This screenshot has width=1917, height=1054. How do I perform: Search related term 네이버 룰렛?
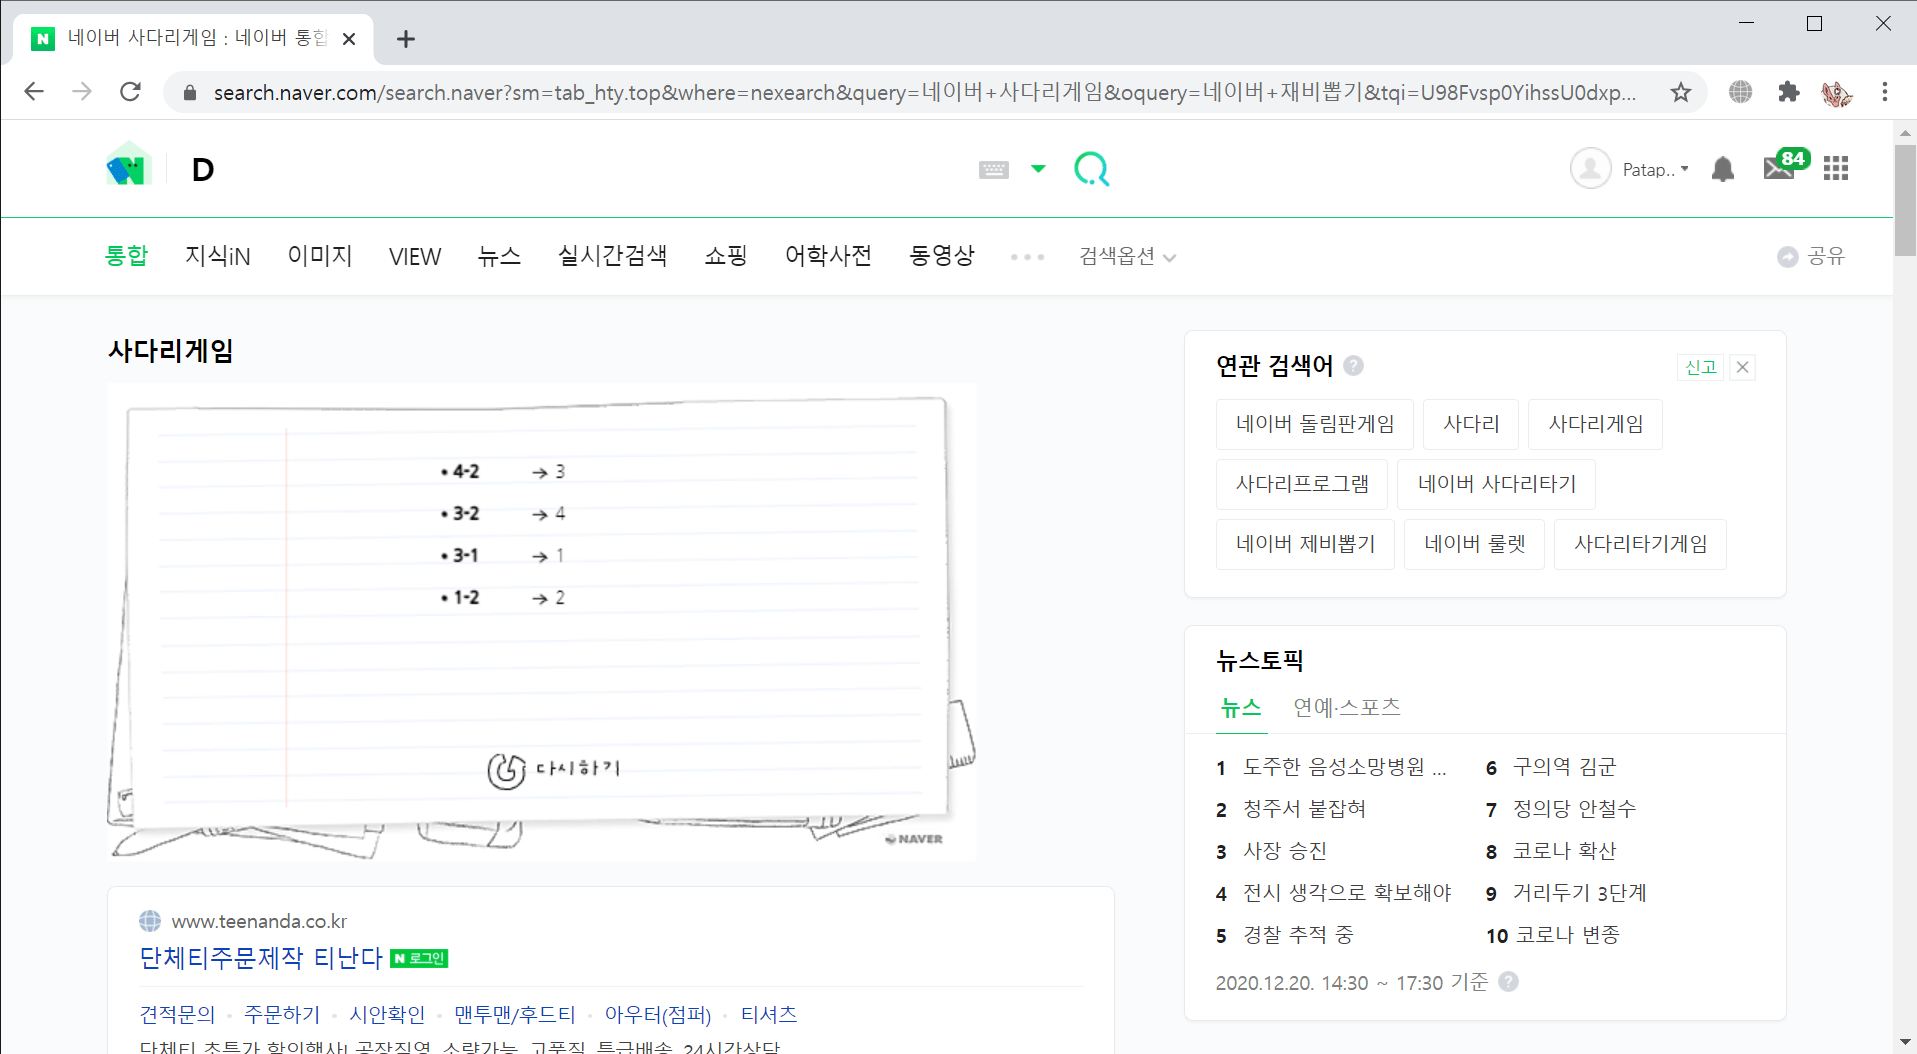1475,544
